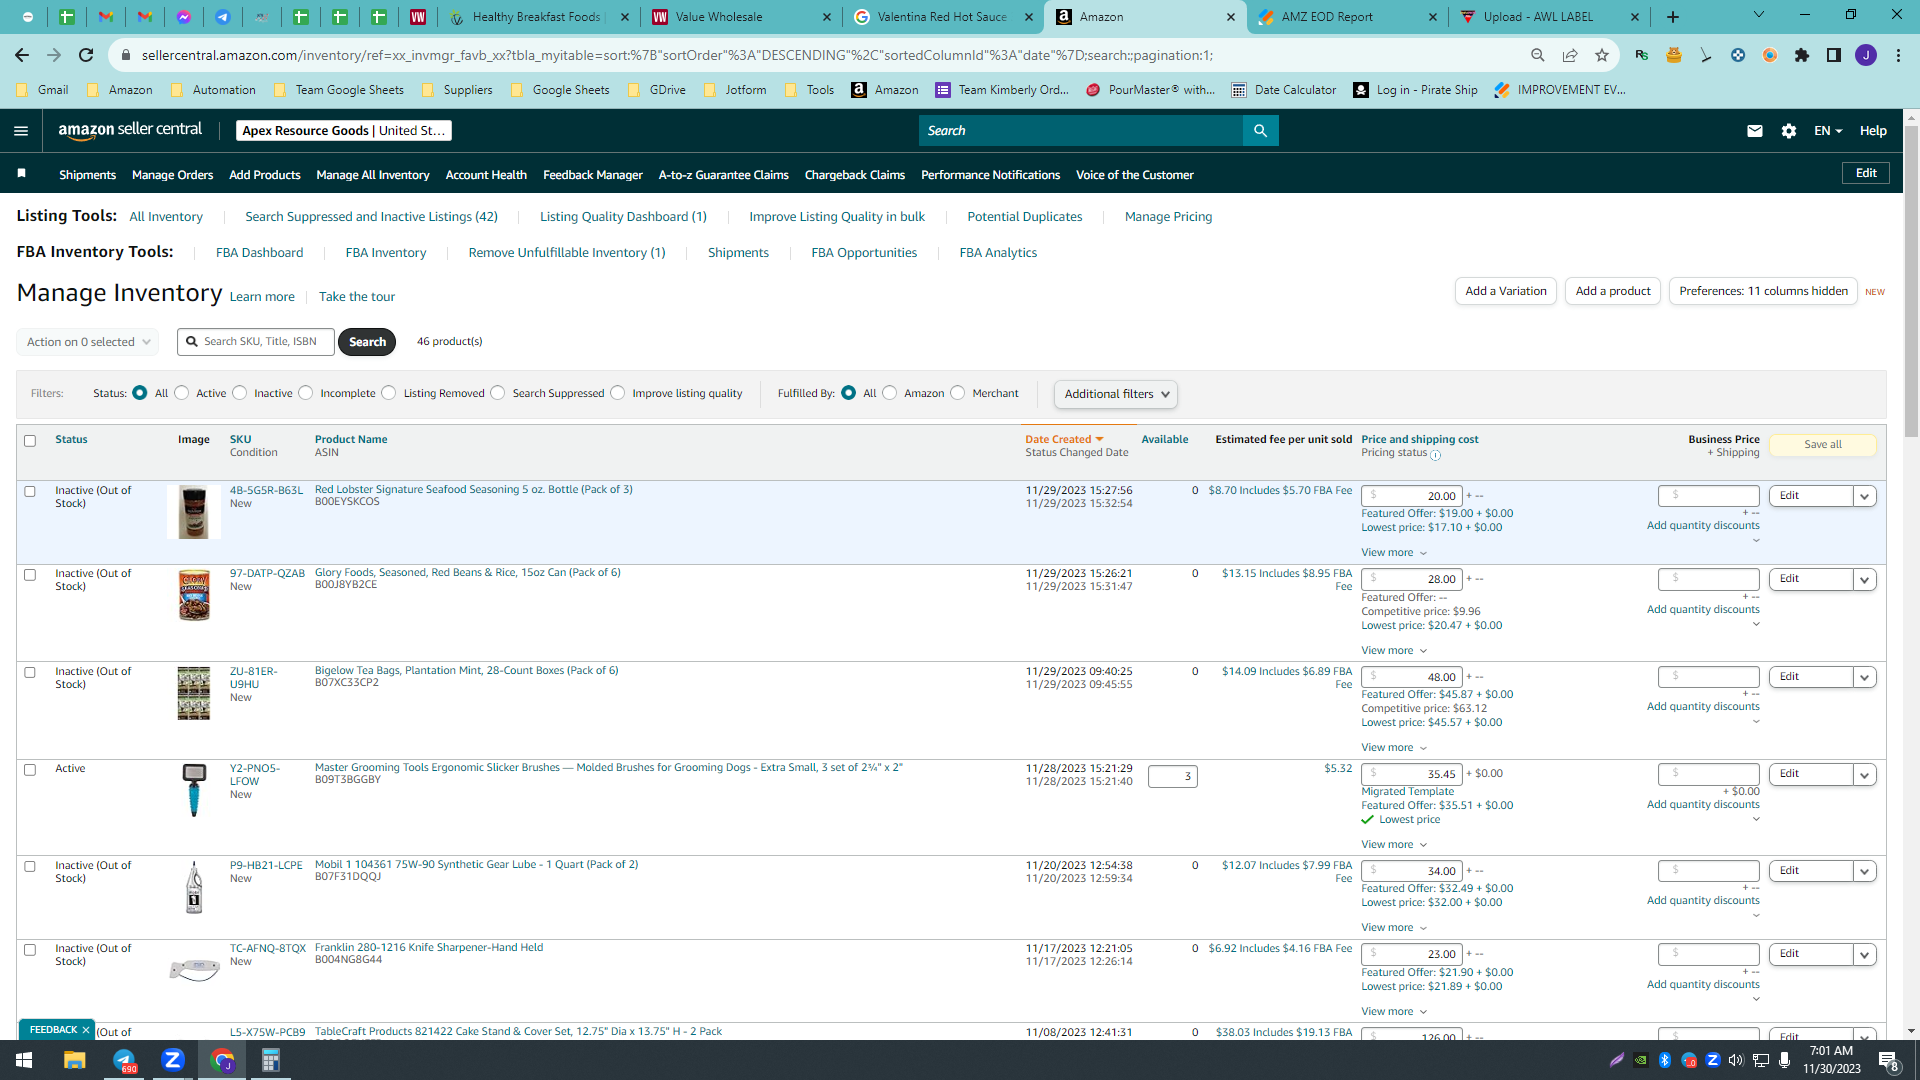This screenshot has width=1920, height=1080.
Task: Select the Search Suppressed status filter
Action: [x=498, y=393]
